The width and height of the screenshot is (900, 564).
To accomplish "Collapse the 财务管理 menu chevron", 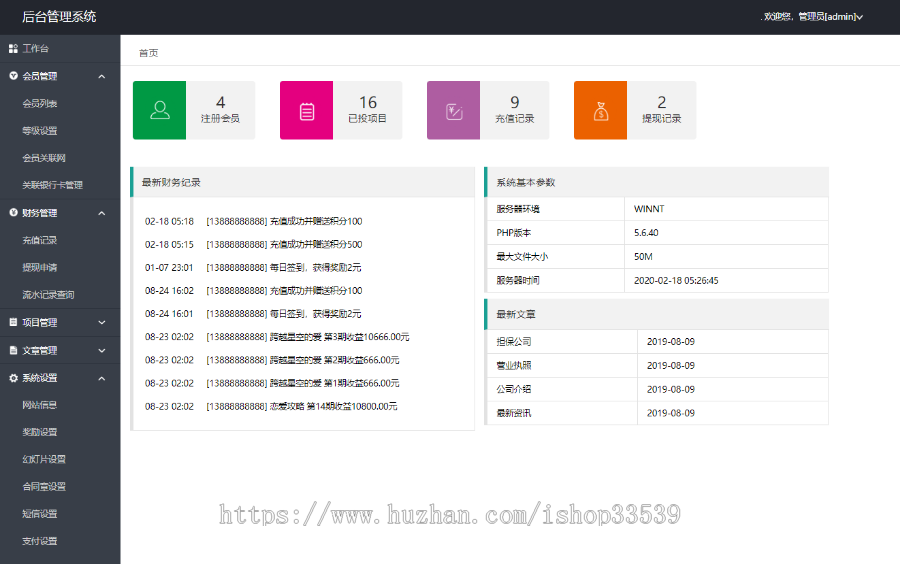I will (x=102, y=213).
